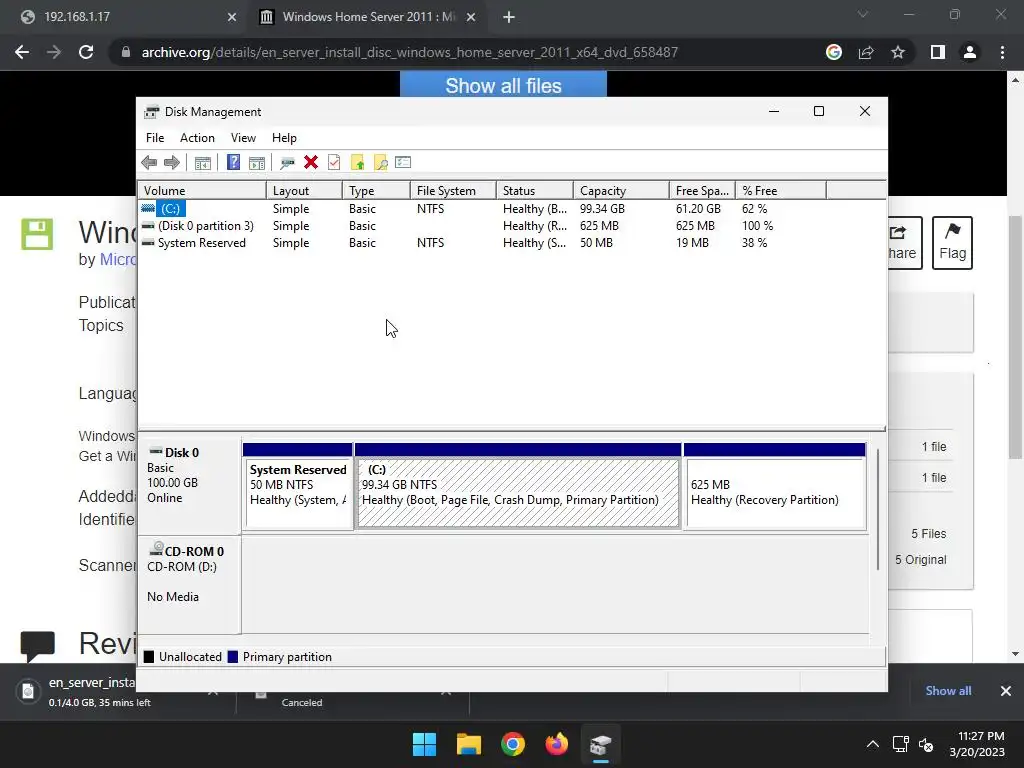This screenshot has height=768, width=1024.
Task: Click the 99.34 GB capacity cell
Action: coord(602,209)
